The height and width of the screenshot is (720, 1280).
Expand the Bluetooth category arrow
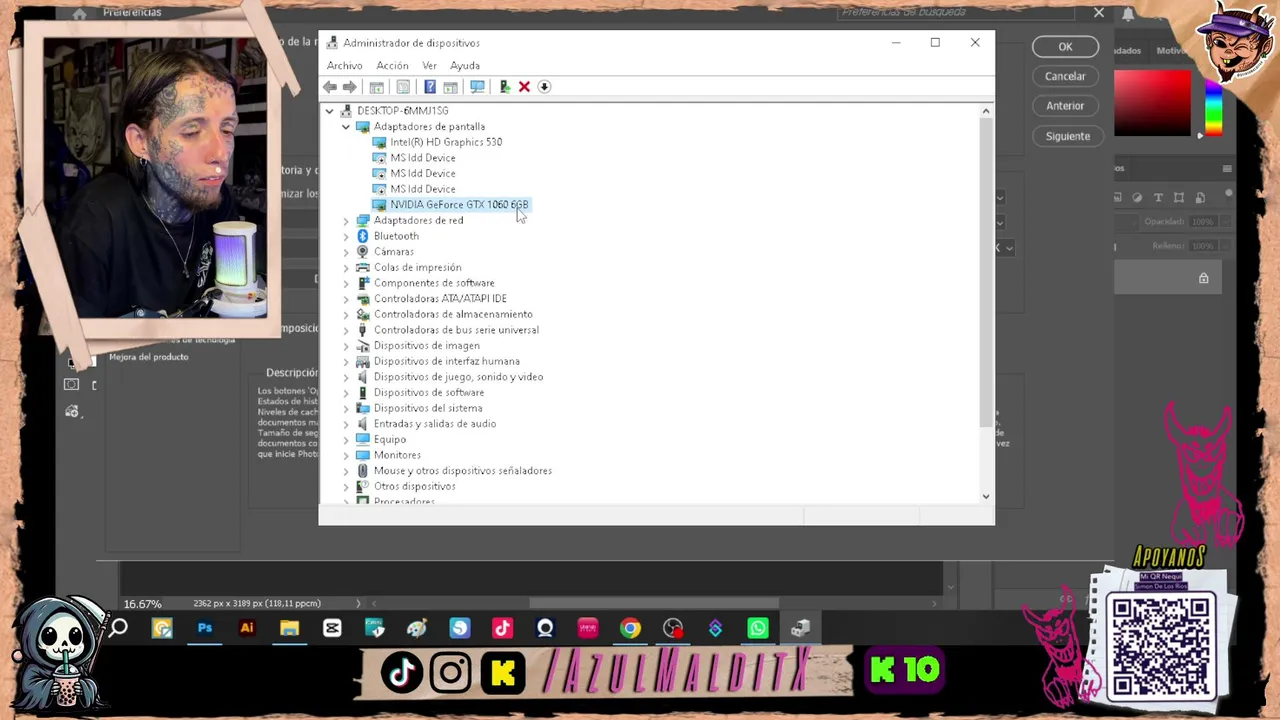coord(346,236)
